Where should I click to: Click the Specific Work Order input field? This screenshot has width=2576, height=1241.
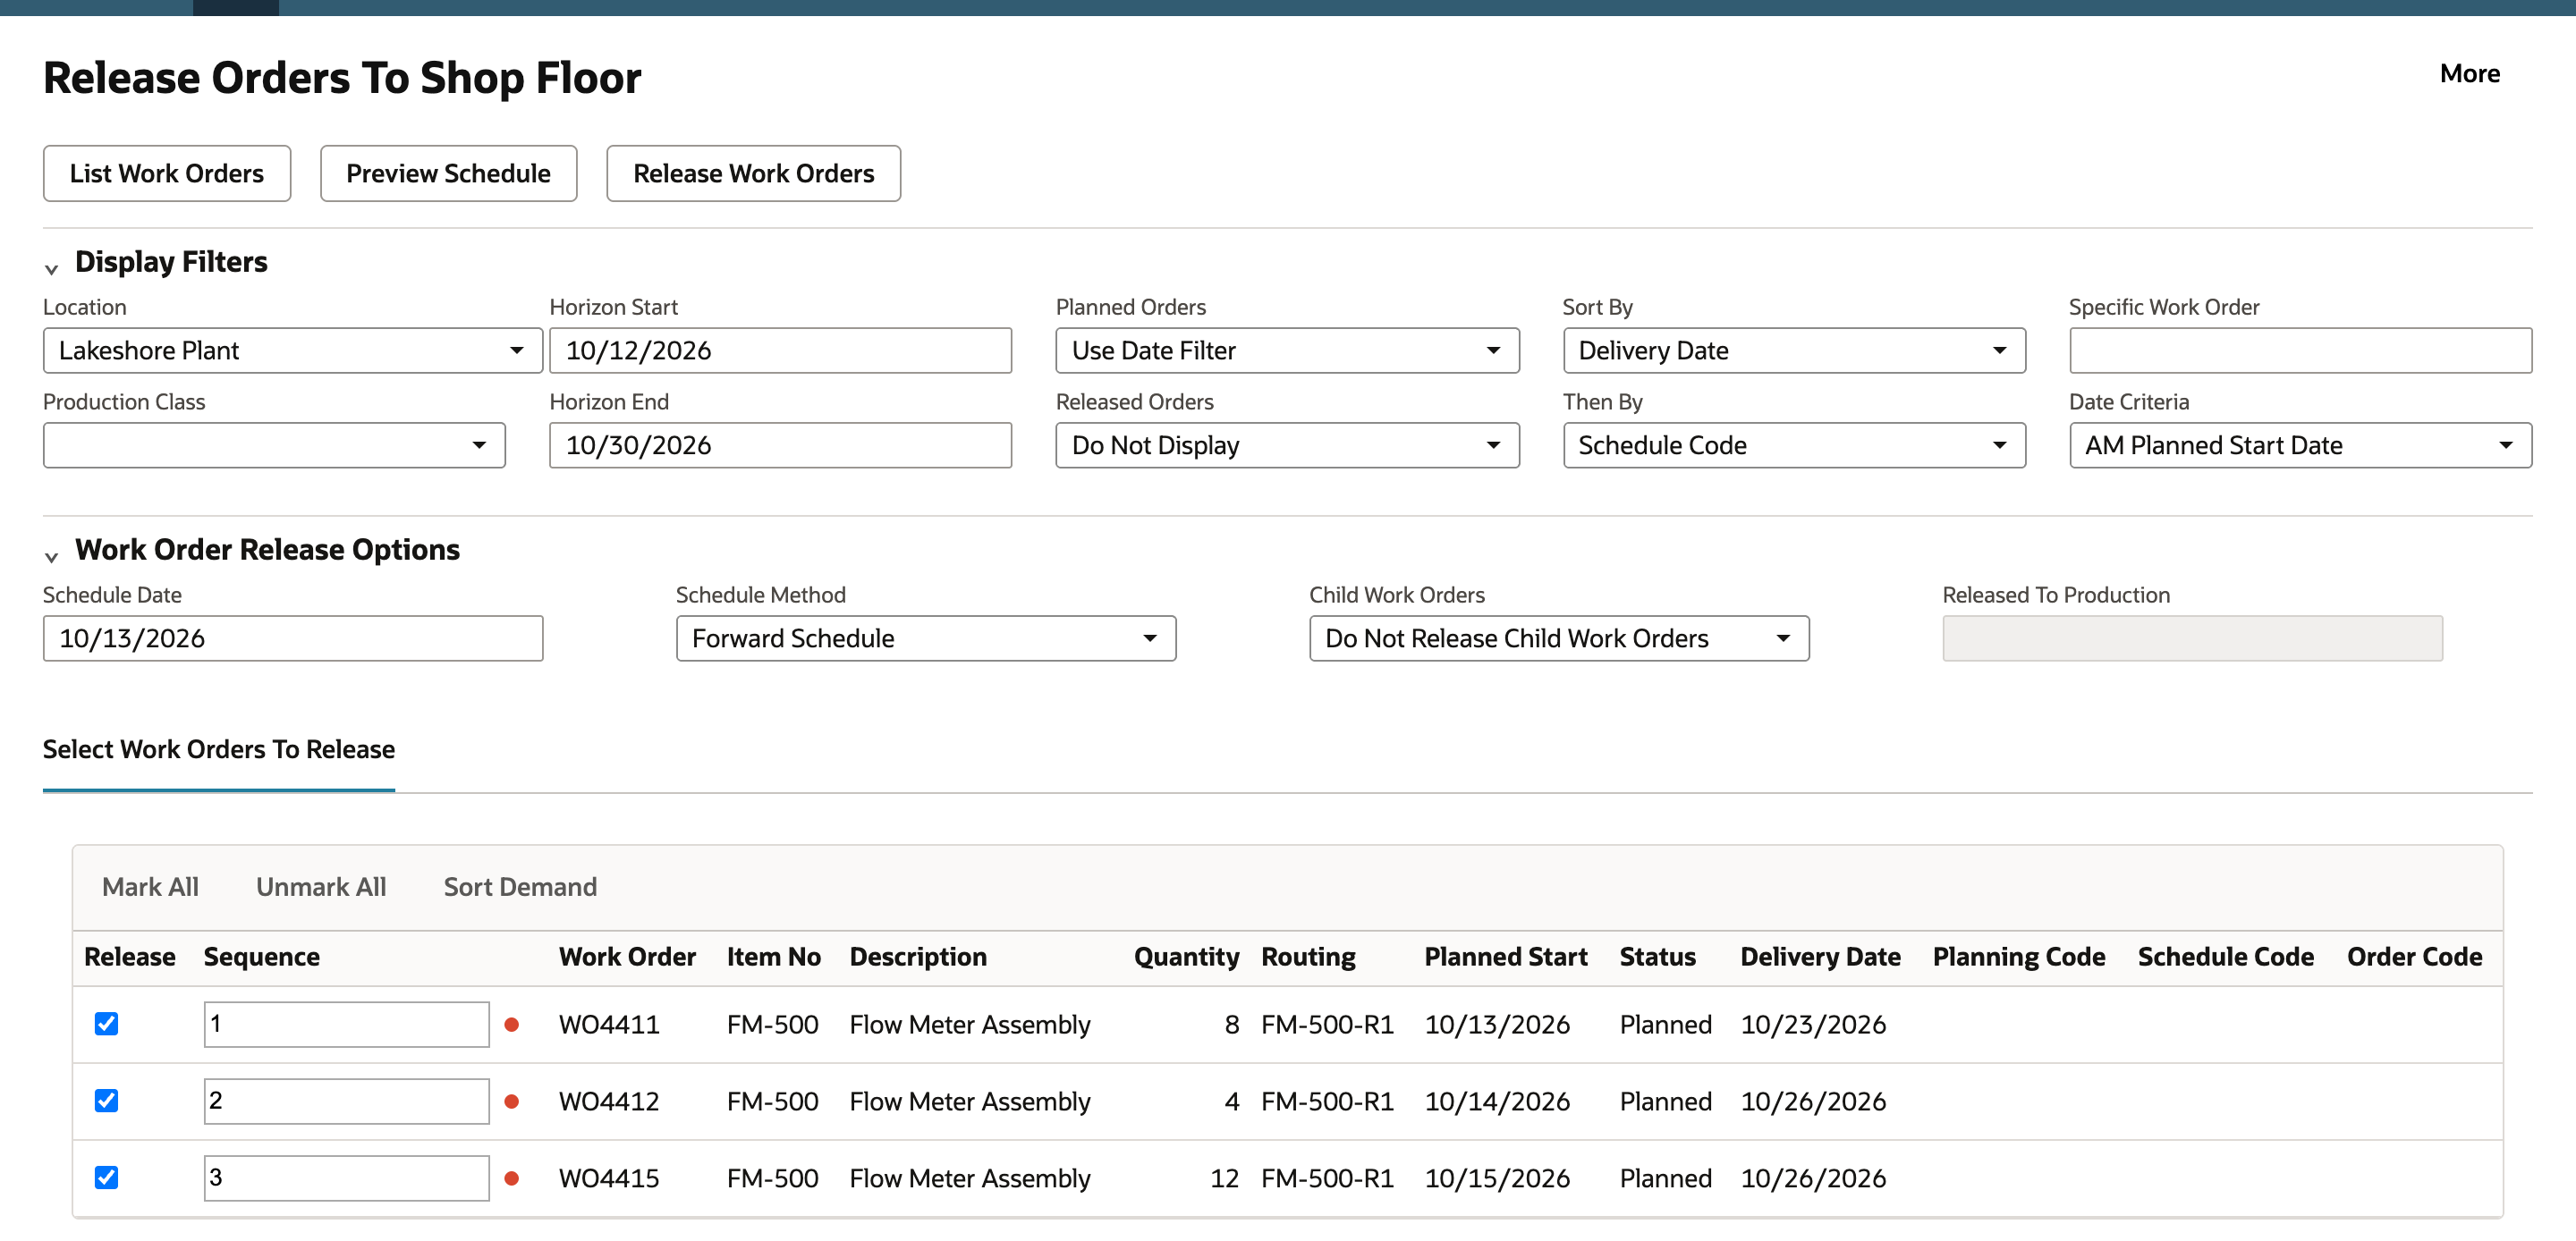click(2300, 350)
